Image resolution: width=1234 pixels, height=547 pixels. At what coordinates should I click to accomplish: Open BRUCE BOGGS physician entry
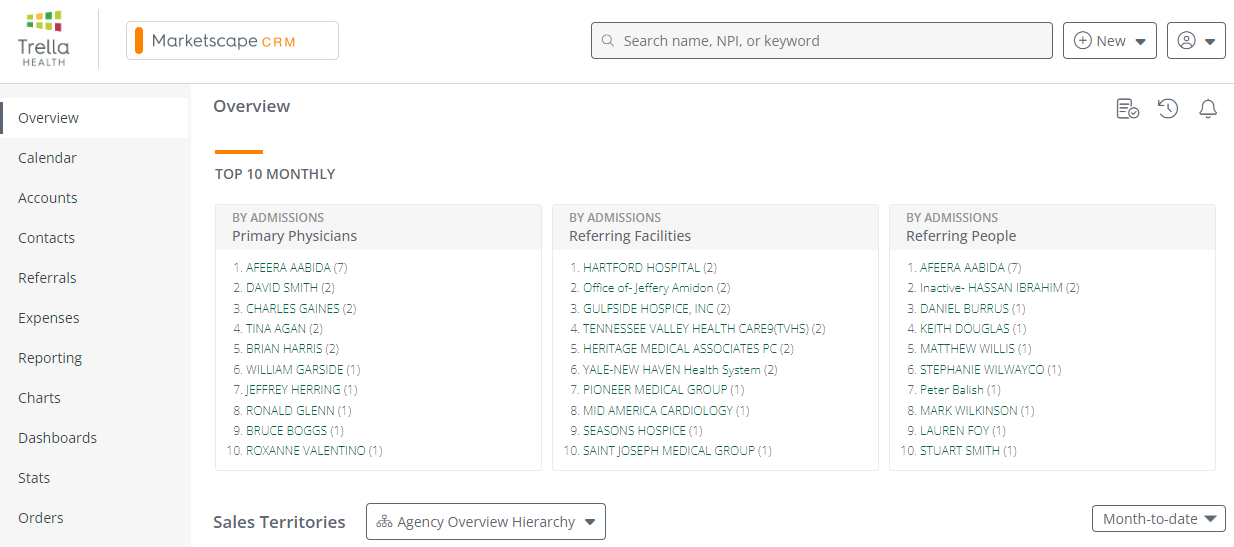click(286, 431)
